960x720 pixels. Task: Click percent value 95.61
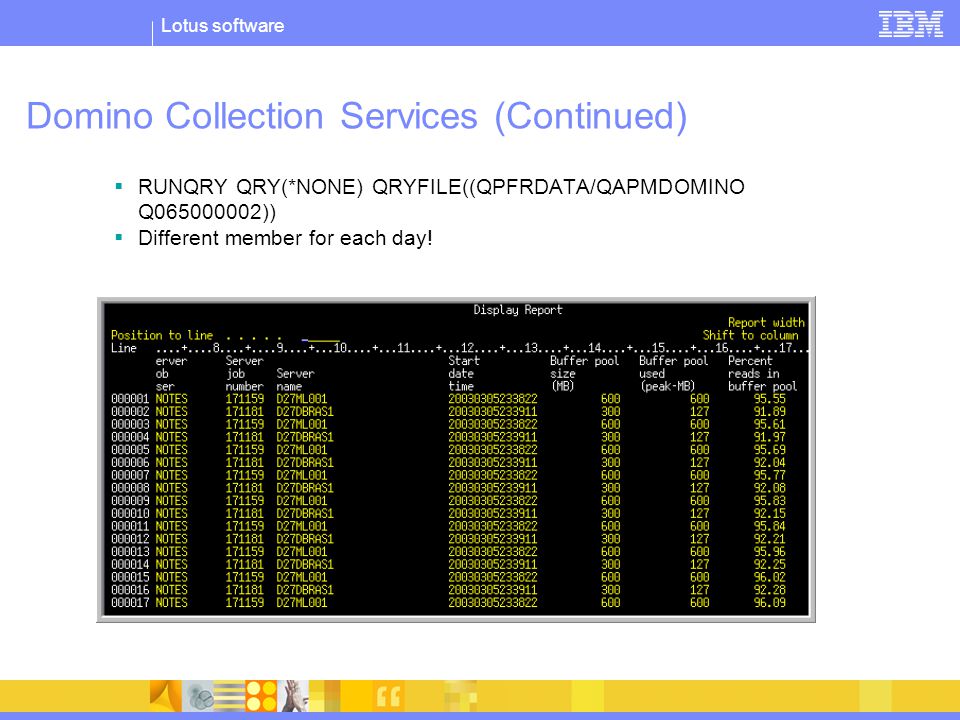(x=769, y=424)
